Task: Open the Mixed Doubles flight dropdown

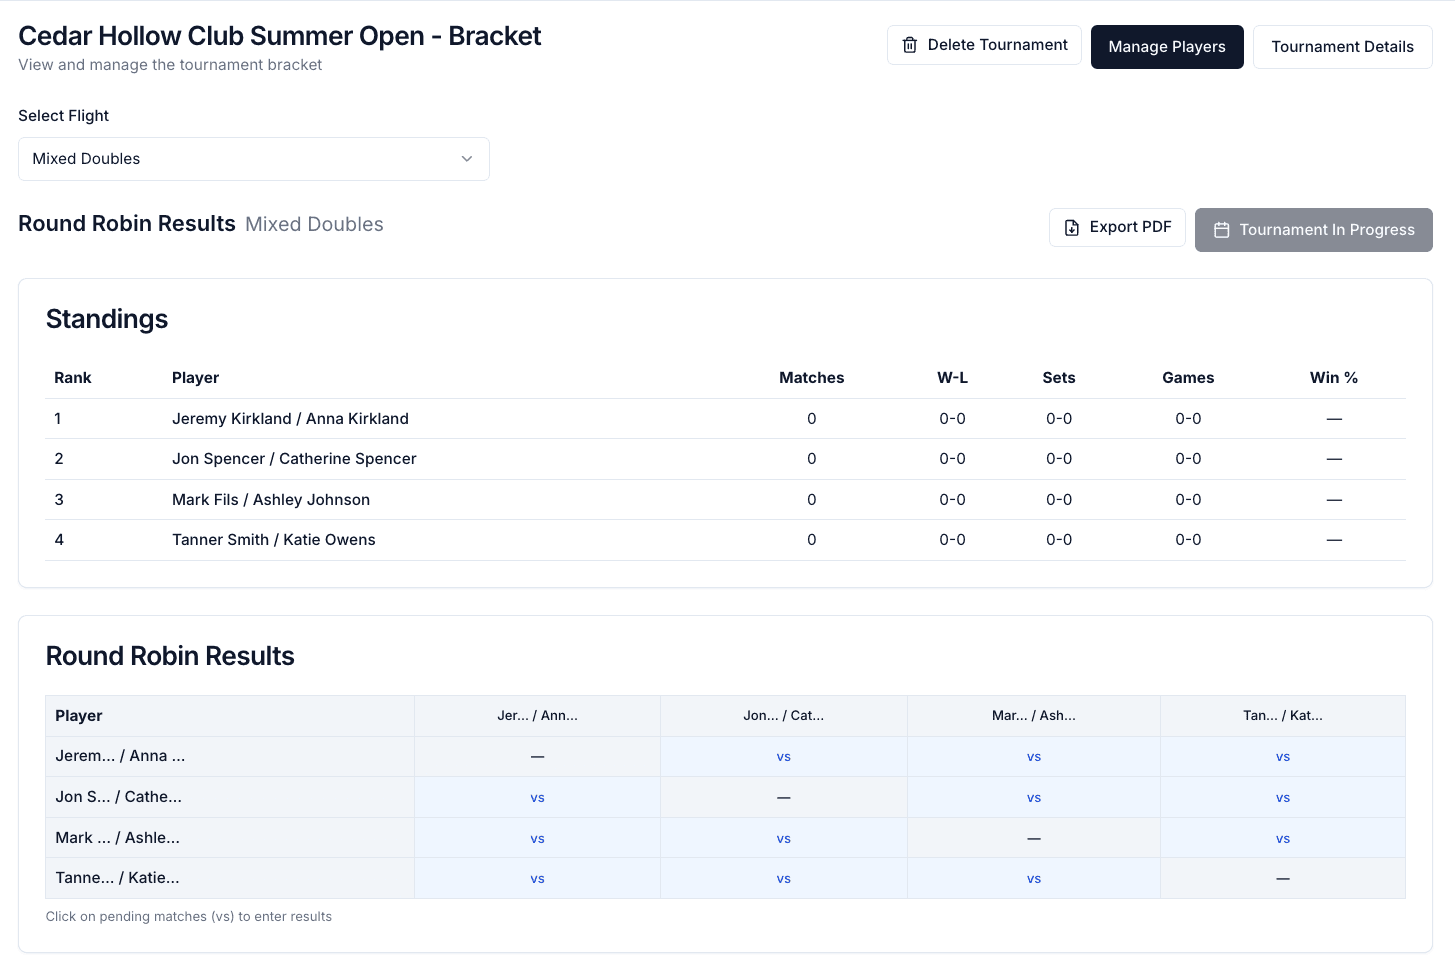Action: (254, 159)
